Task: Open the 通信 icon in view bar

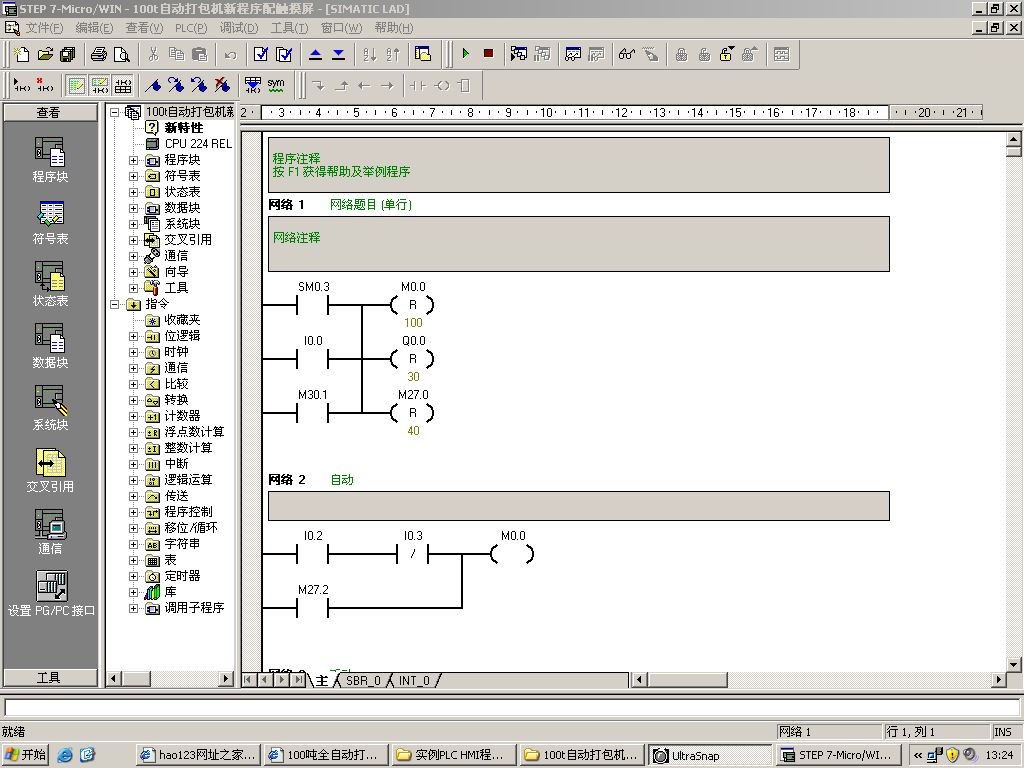Action: [50, 525]
